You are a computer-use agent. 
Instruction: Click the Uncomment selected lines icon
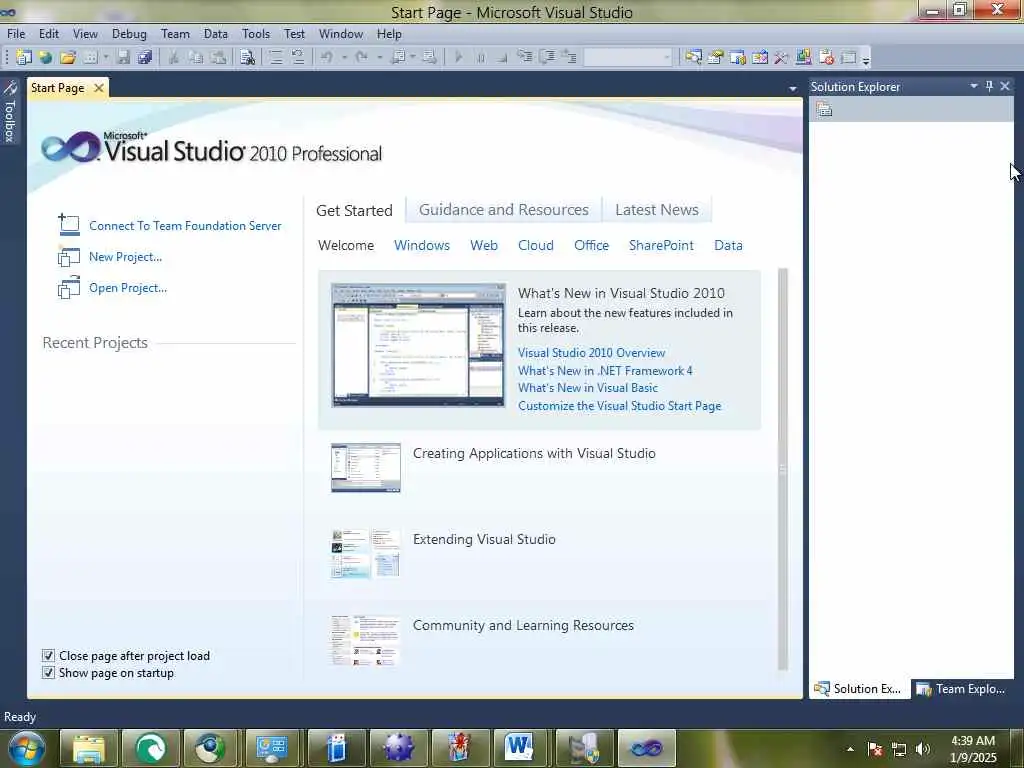coord(298,57)
